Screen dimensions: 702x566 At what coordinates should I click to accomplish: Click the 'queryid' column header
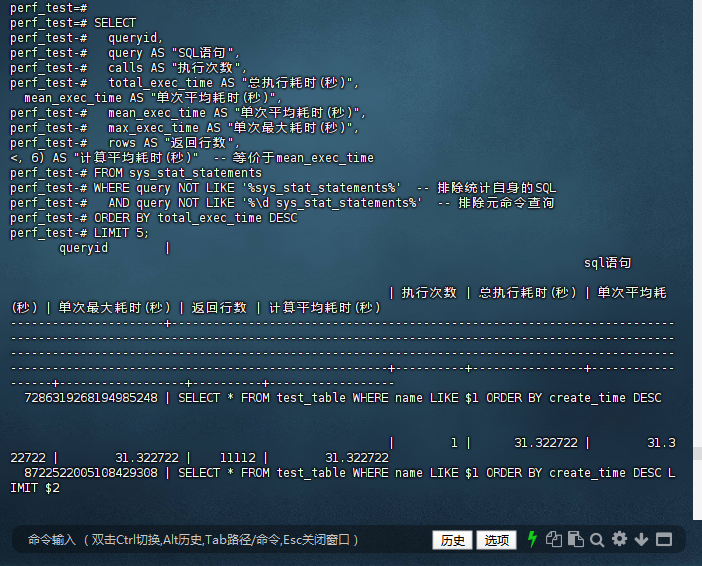[x=84, y=248]
